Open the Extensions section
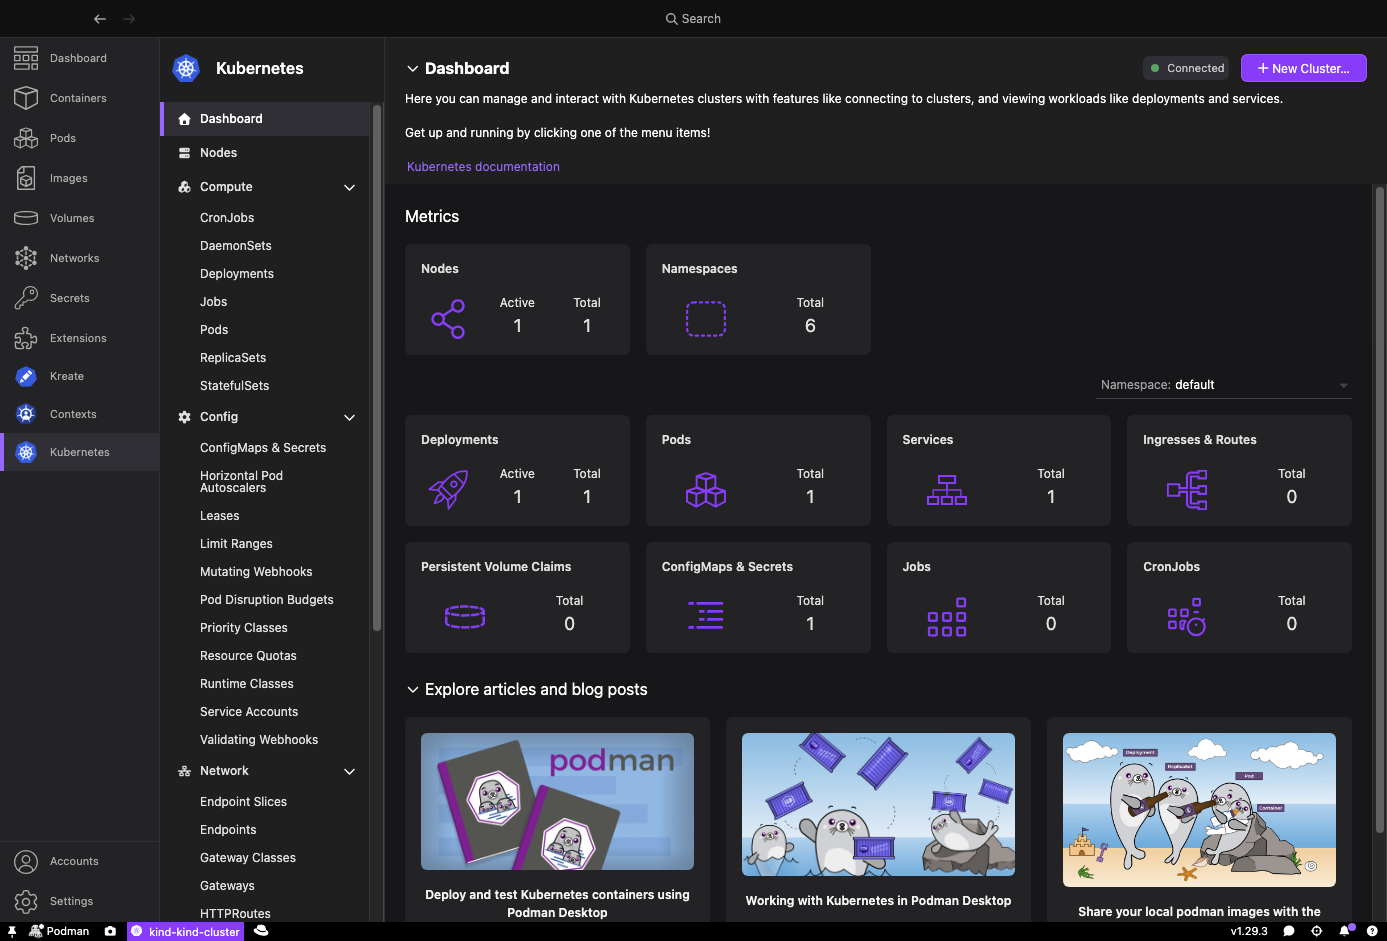 point(79,338)
